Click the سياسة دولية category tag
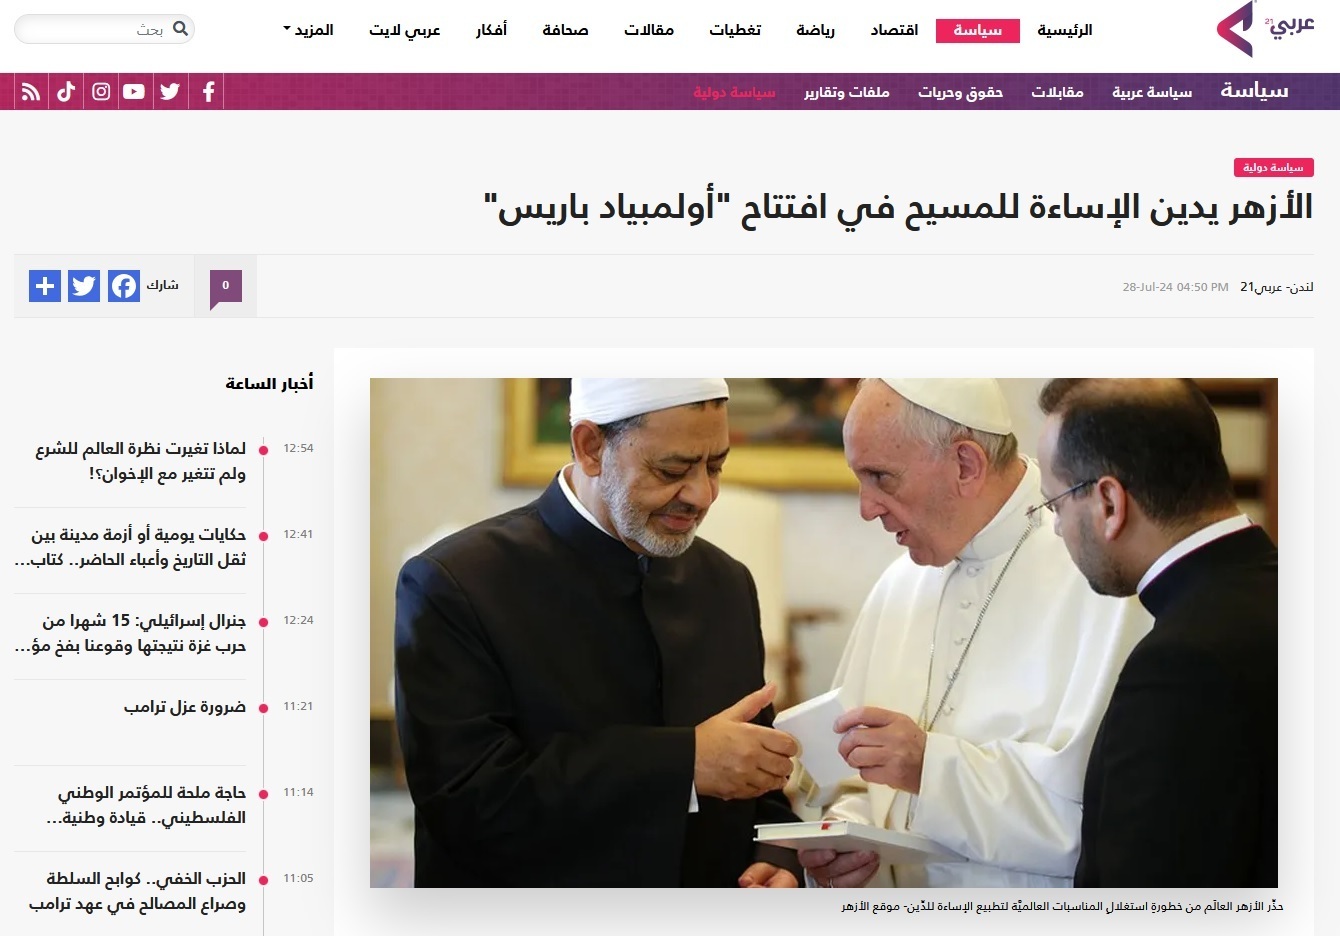 tap(1273, 168)
